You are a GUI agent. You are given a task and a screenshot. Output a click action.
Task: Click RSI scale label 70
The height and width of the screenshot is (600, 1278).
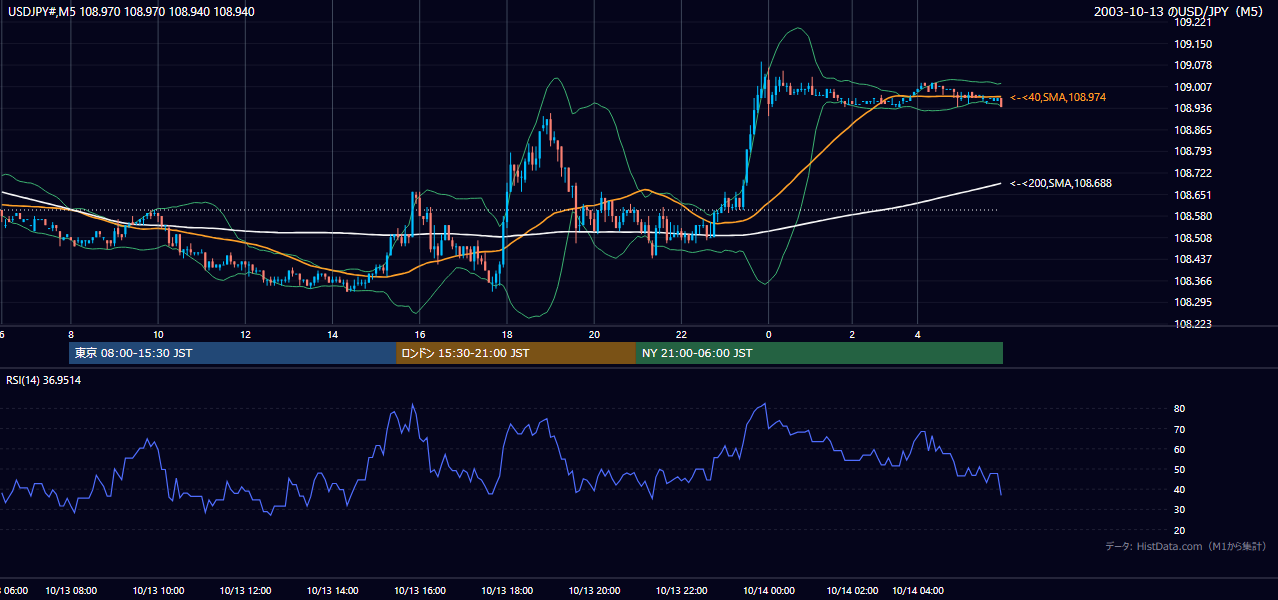click(x=1180, y=429)
